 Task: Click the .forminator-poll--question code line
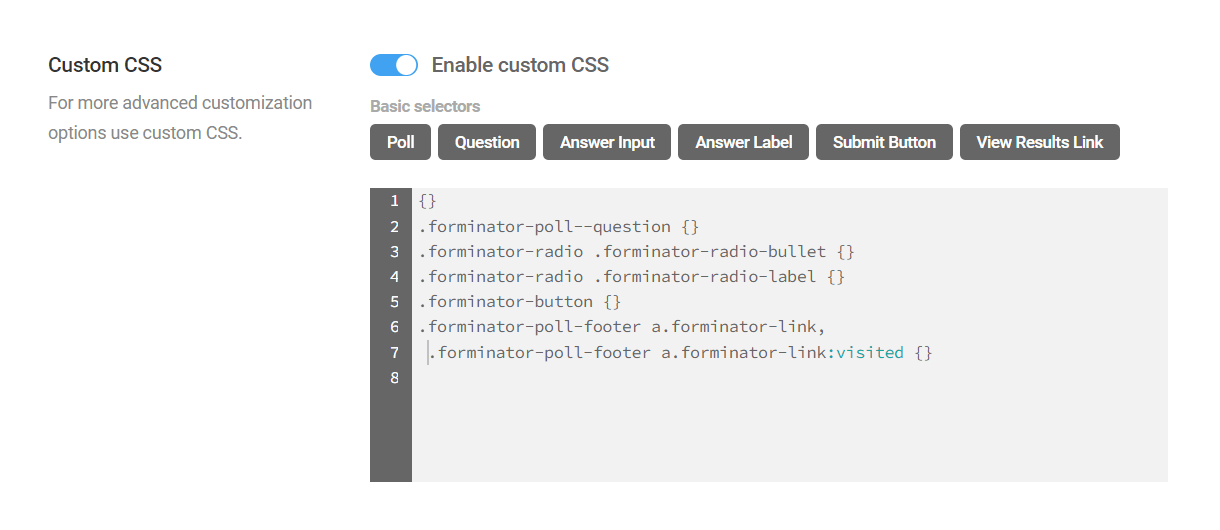(x=559, y=226)
